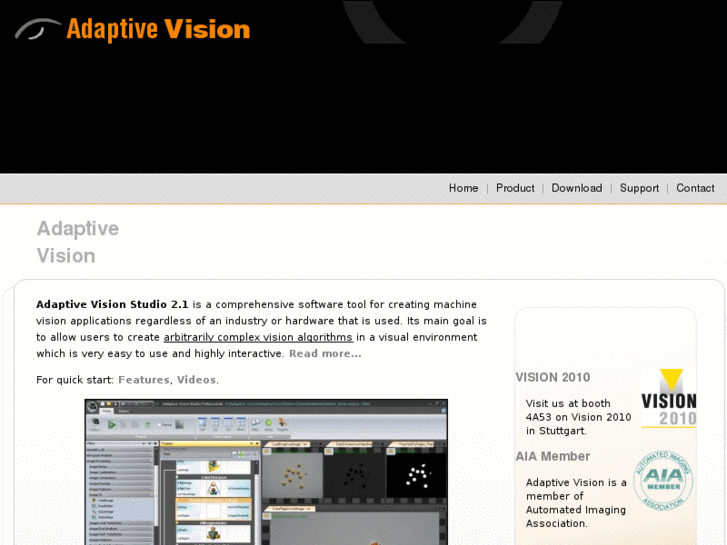Click the text Automated Imaging Association

(576, 517)
